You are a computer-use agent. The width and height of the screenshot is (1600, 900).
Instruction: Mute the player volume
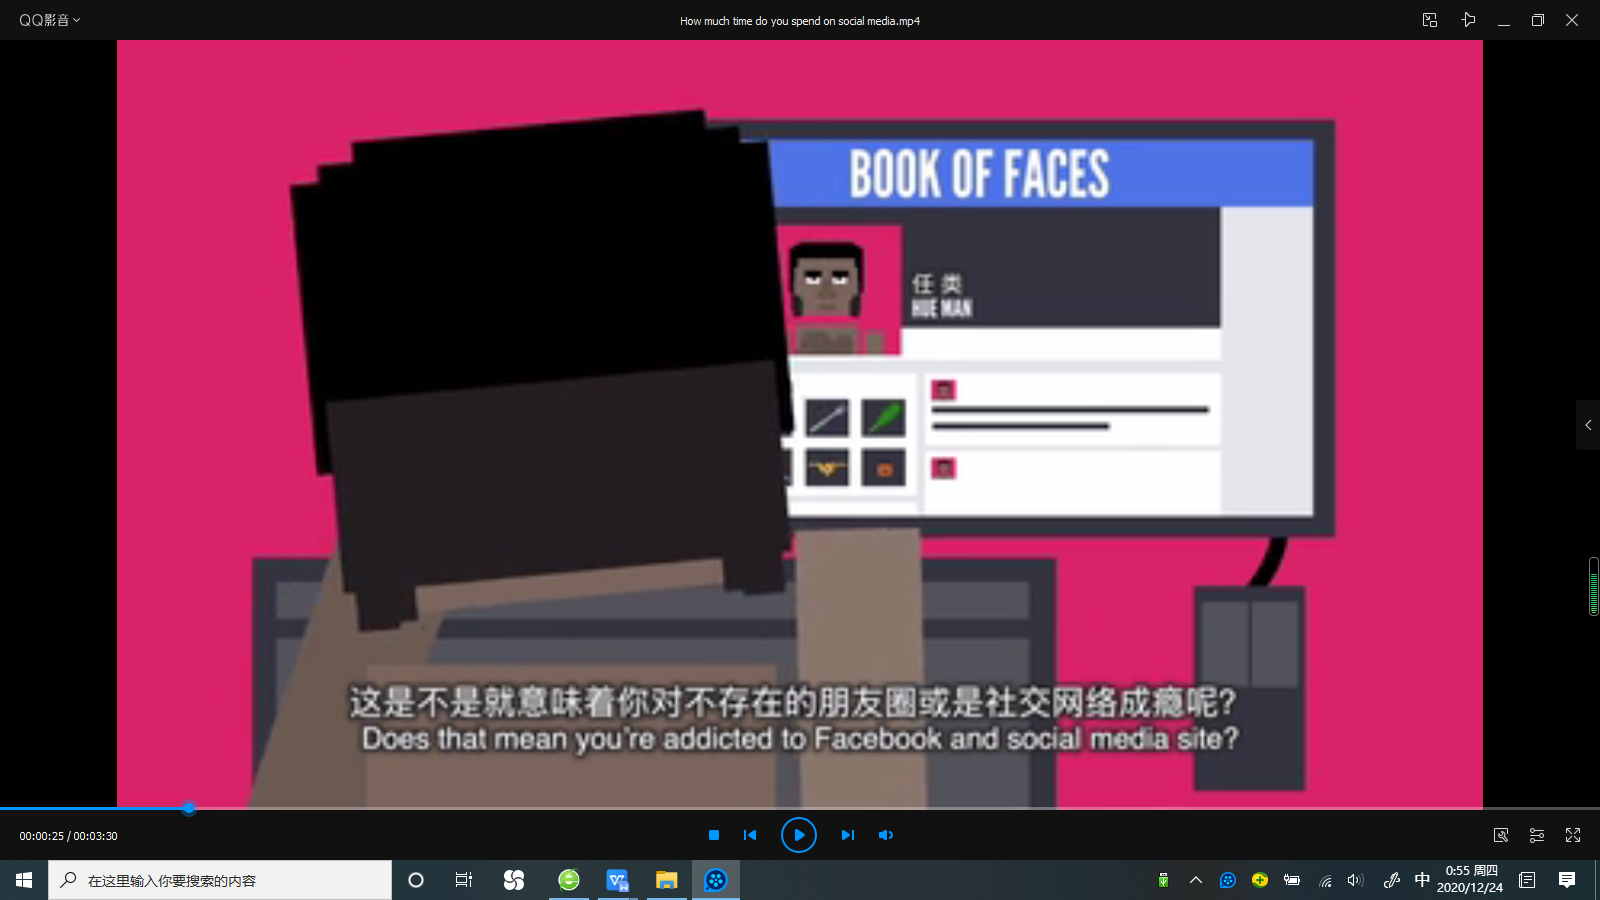click(x=886, y=835)
